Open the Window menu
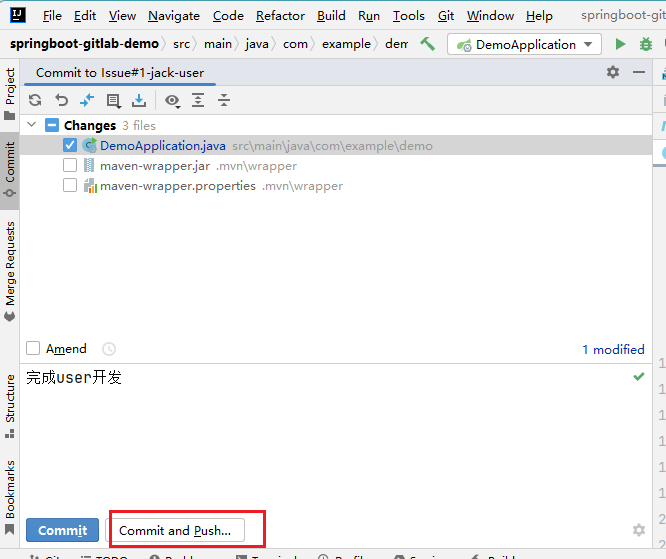Screen dimensions: 666x559 pos(491,16)
